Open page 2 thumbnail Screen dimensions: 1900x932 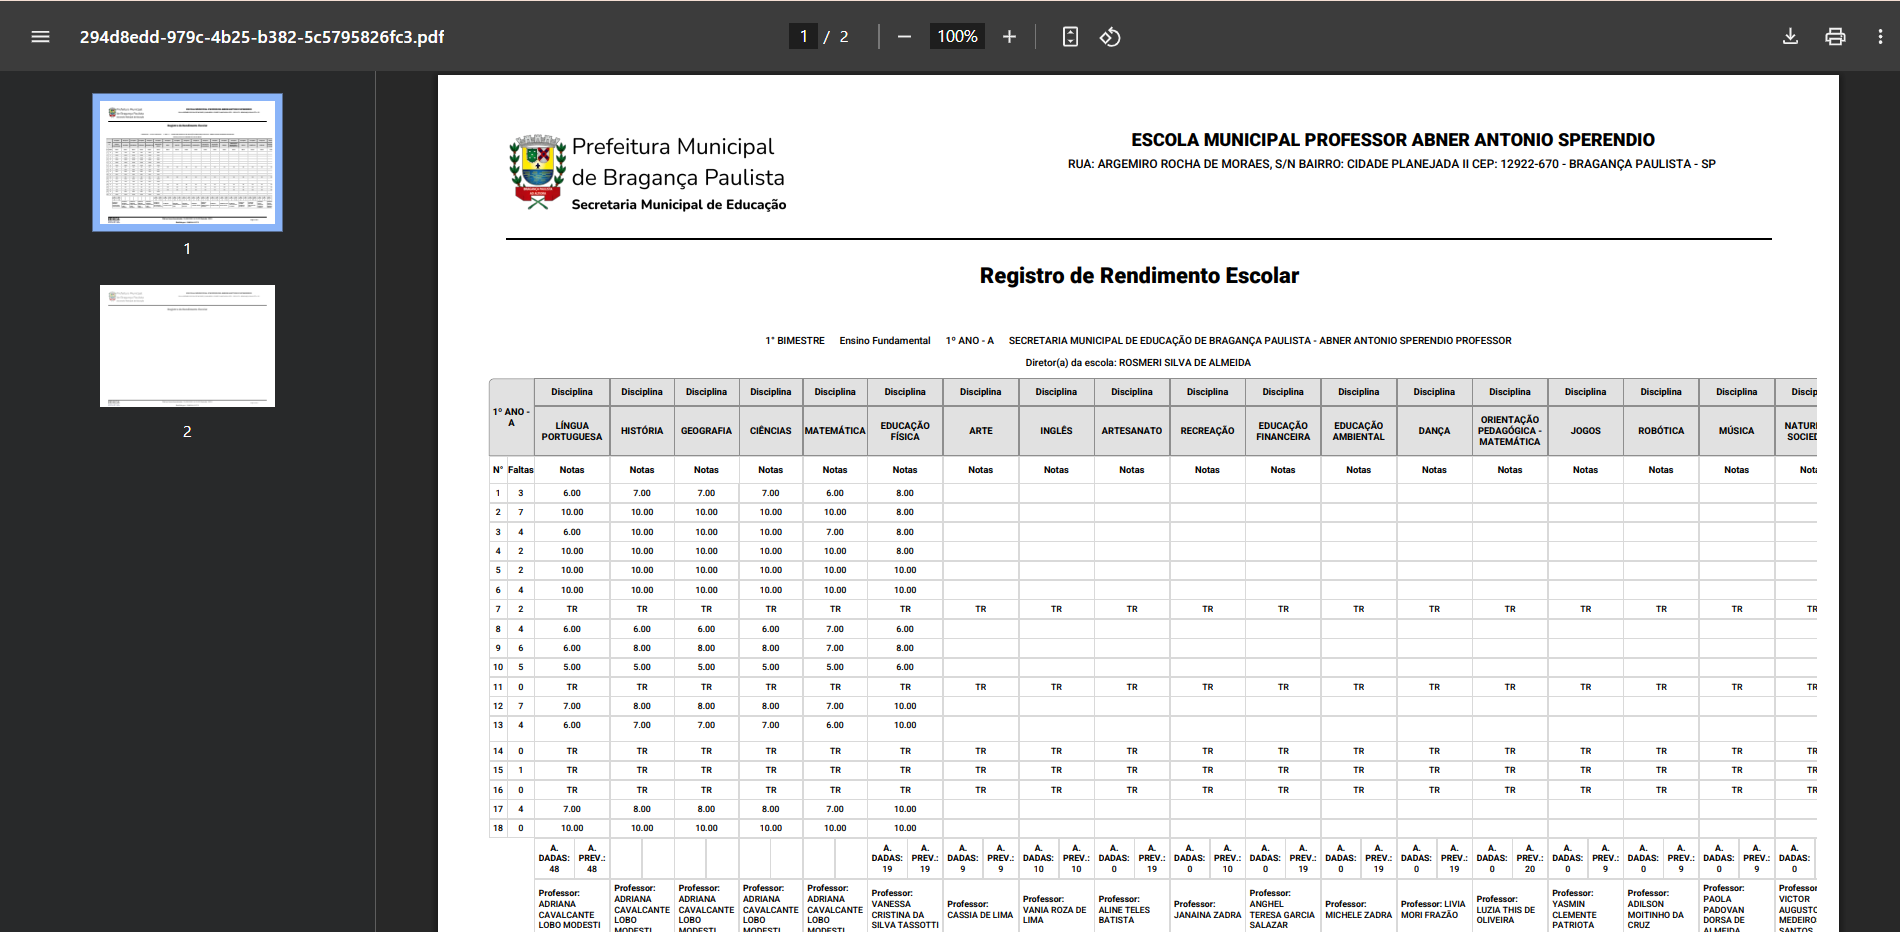coord(187,346)
